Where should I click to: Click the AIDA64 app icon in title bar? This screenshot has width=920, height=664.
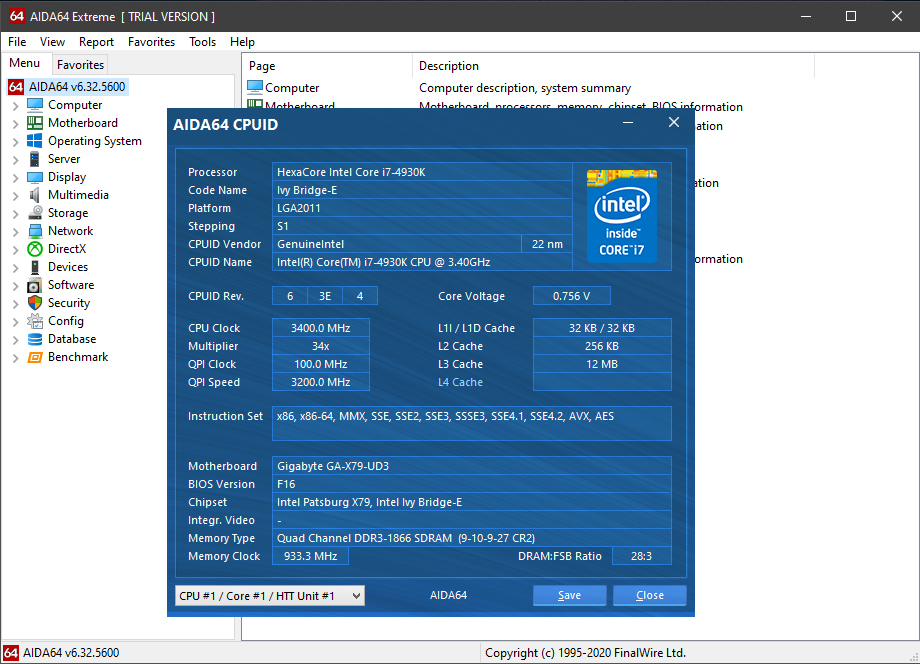tap(16, 16)
